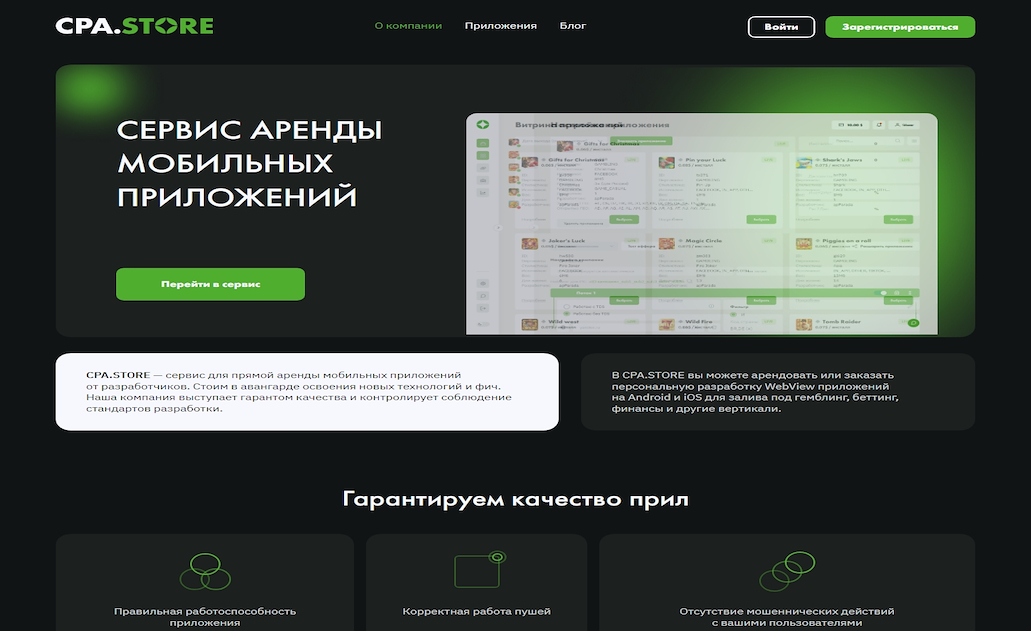The height and width of the screenshot is (631, 1031).
Task: Click the Правильная работоспособность приложения label
Action: point(205,617)
